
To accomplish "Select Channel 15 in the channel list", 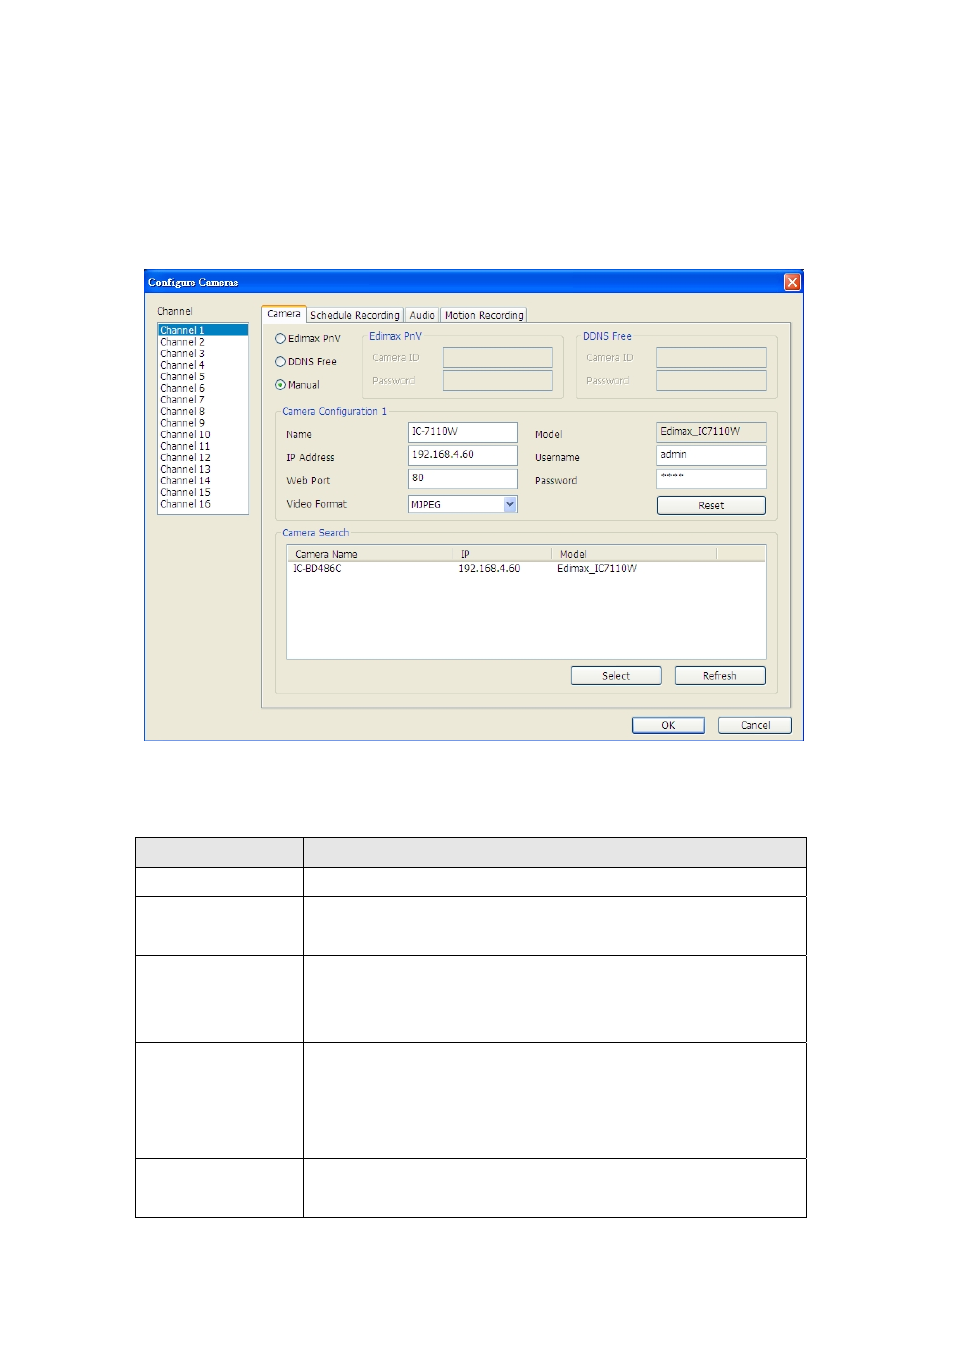I will [203, 493].
